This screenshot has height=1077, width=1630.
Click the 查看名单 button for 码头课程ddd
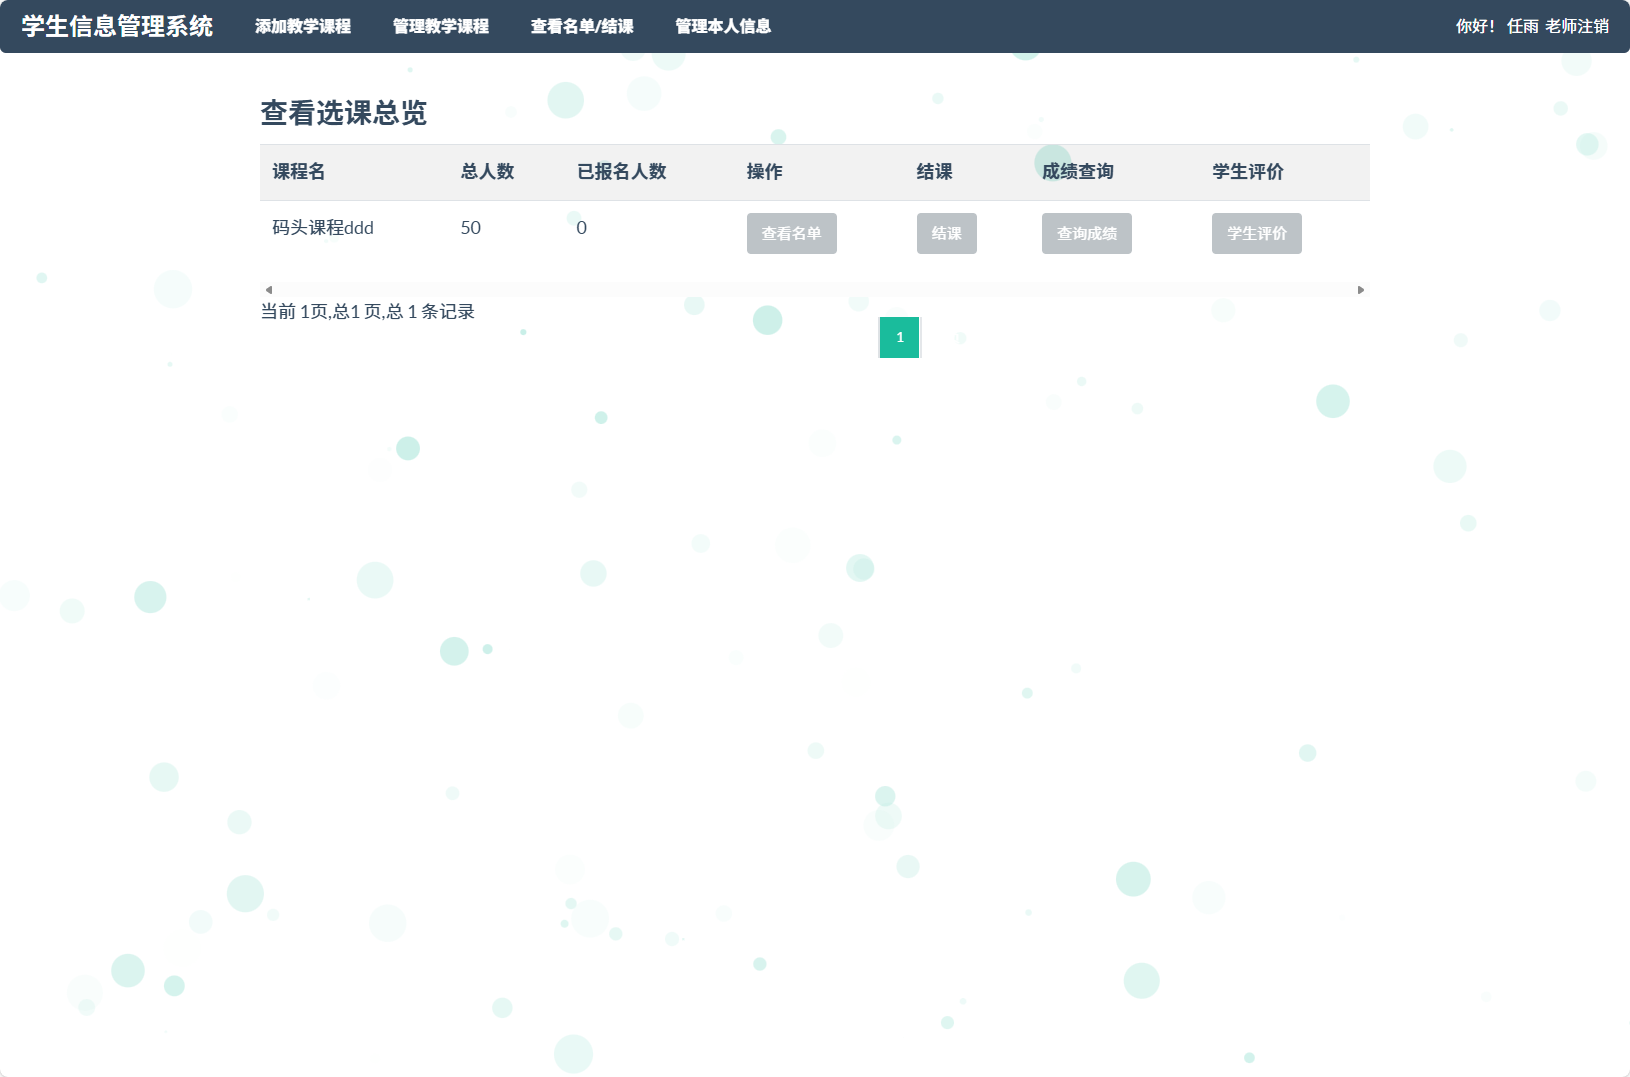pos(791,233)
